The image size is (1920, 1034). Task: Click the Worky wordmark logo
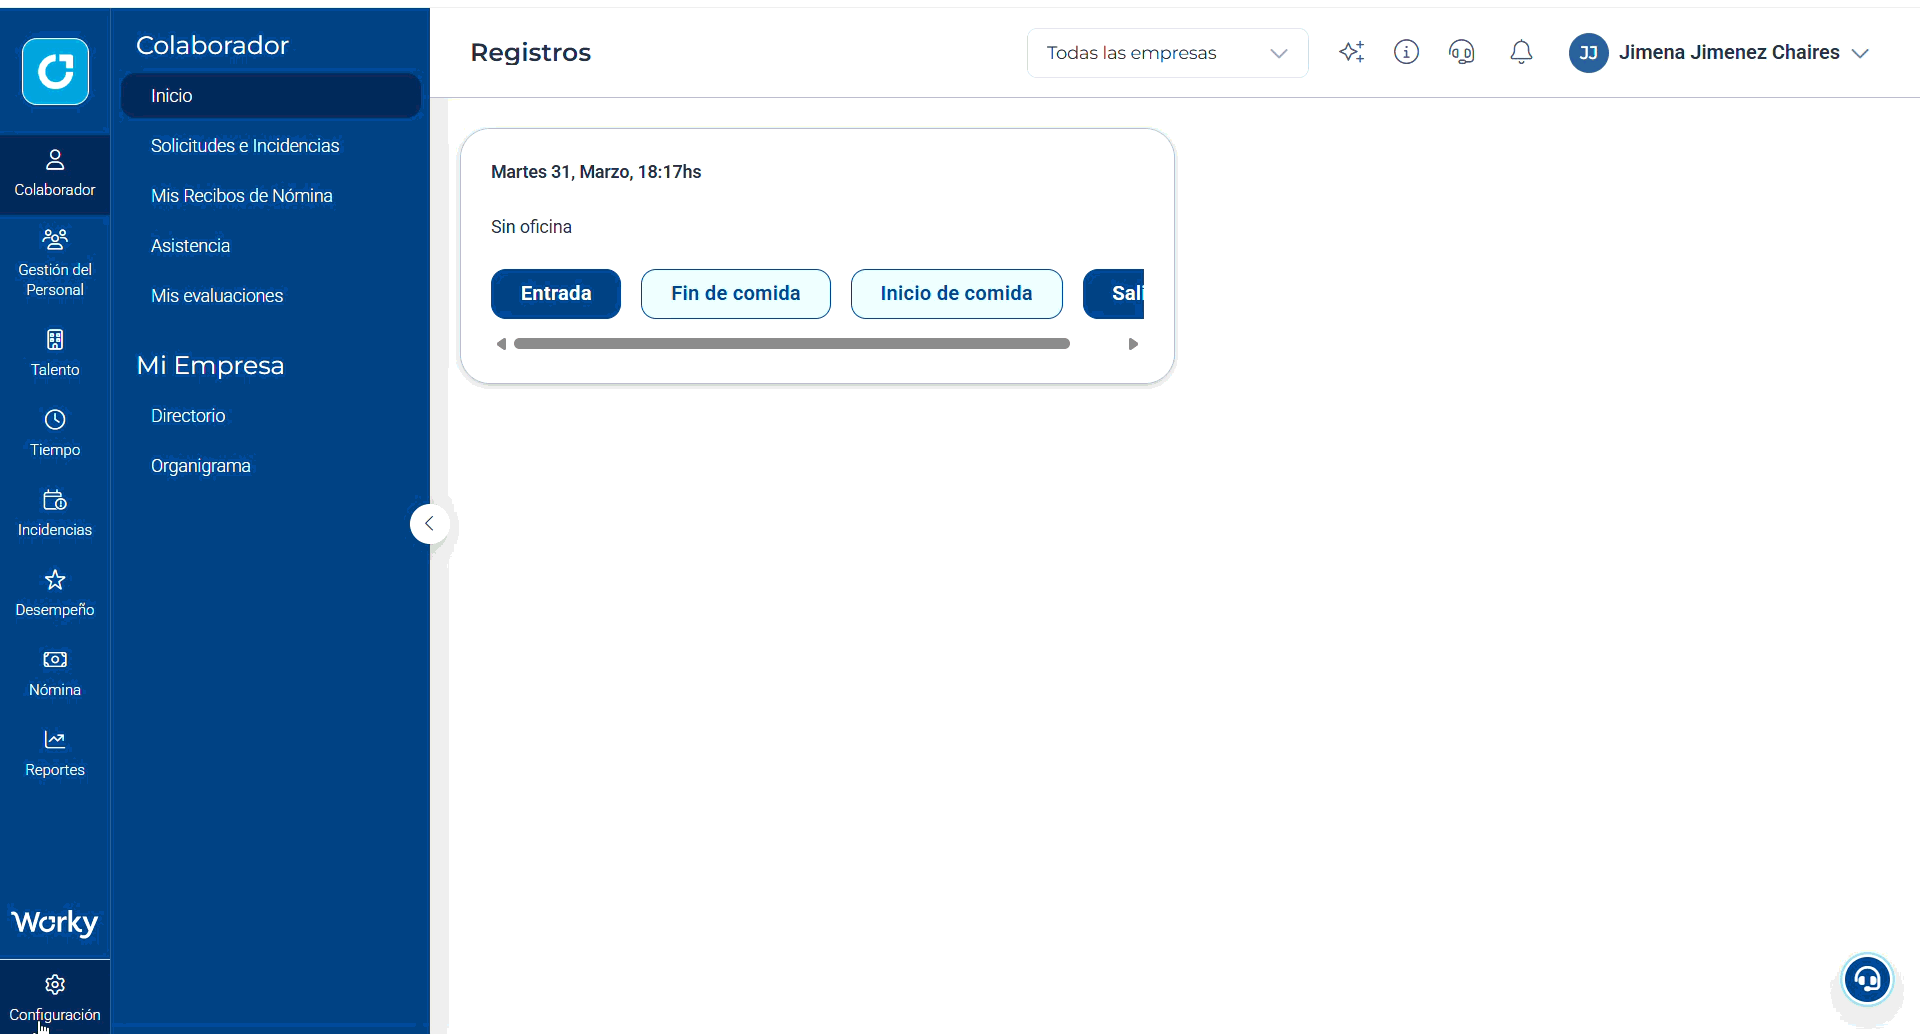55,922
